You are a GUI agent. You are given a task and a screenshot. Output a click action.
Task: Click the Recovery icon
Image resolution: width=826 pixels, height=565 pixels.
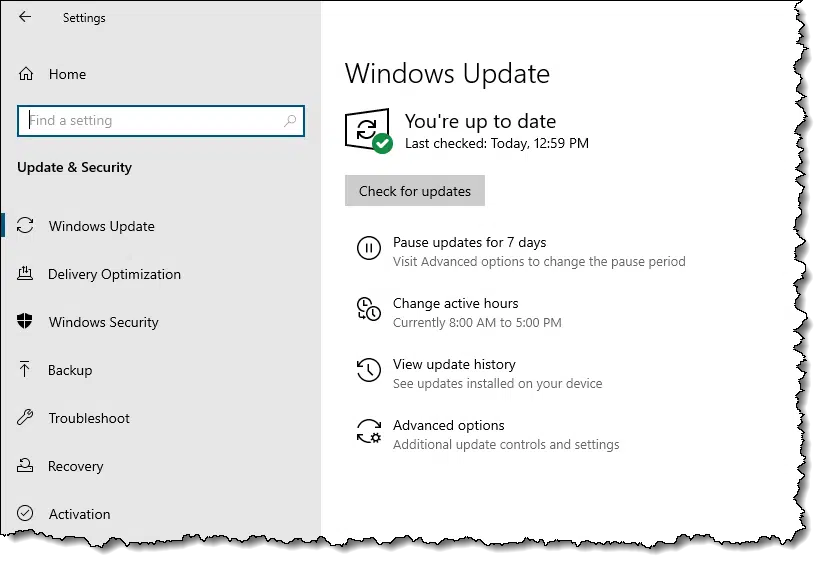25,465
